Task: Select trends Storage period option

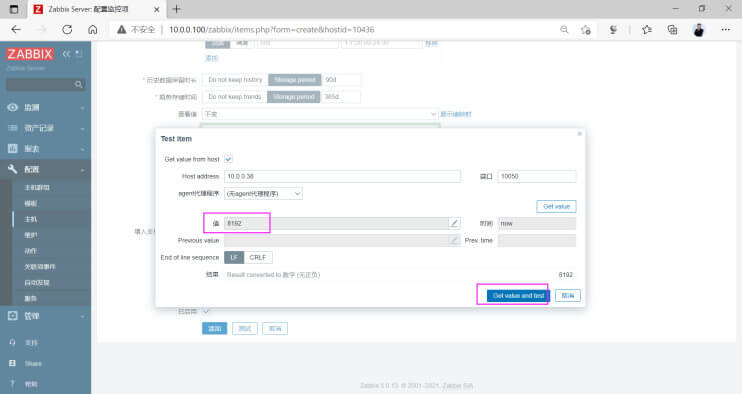Action: coord(293,97)
